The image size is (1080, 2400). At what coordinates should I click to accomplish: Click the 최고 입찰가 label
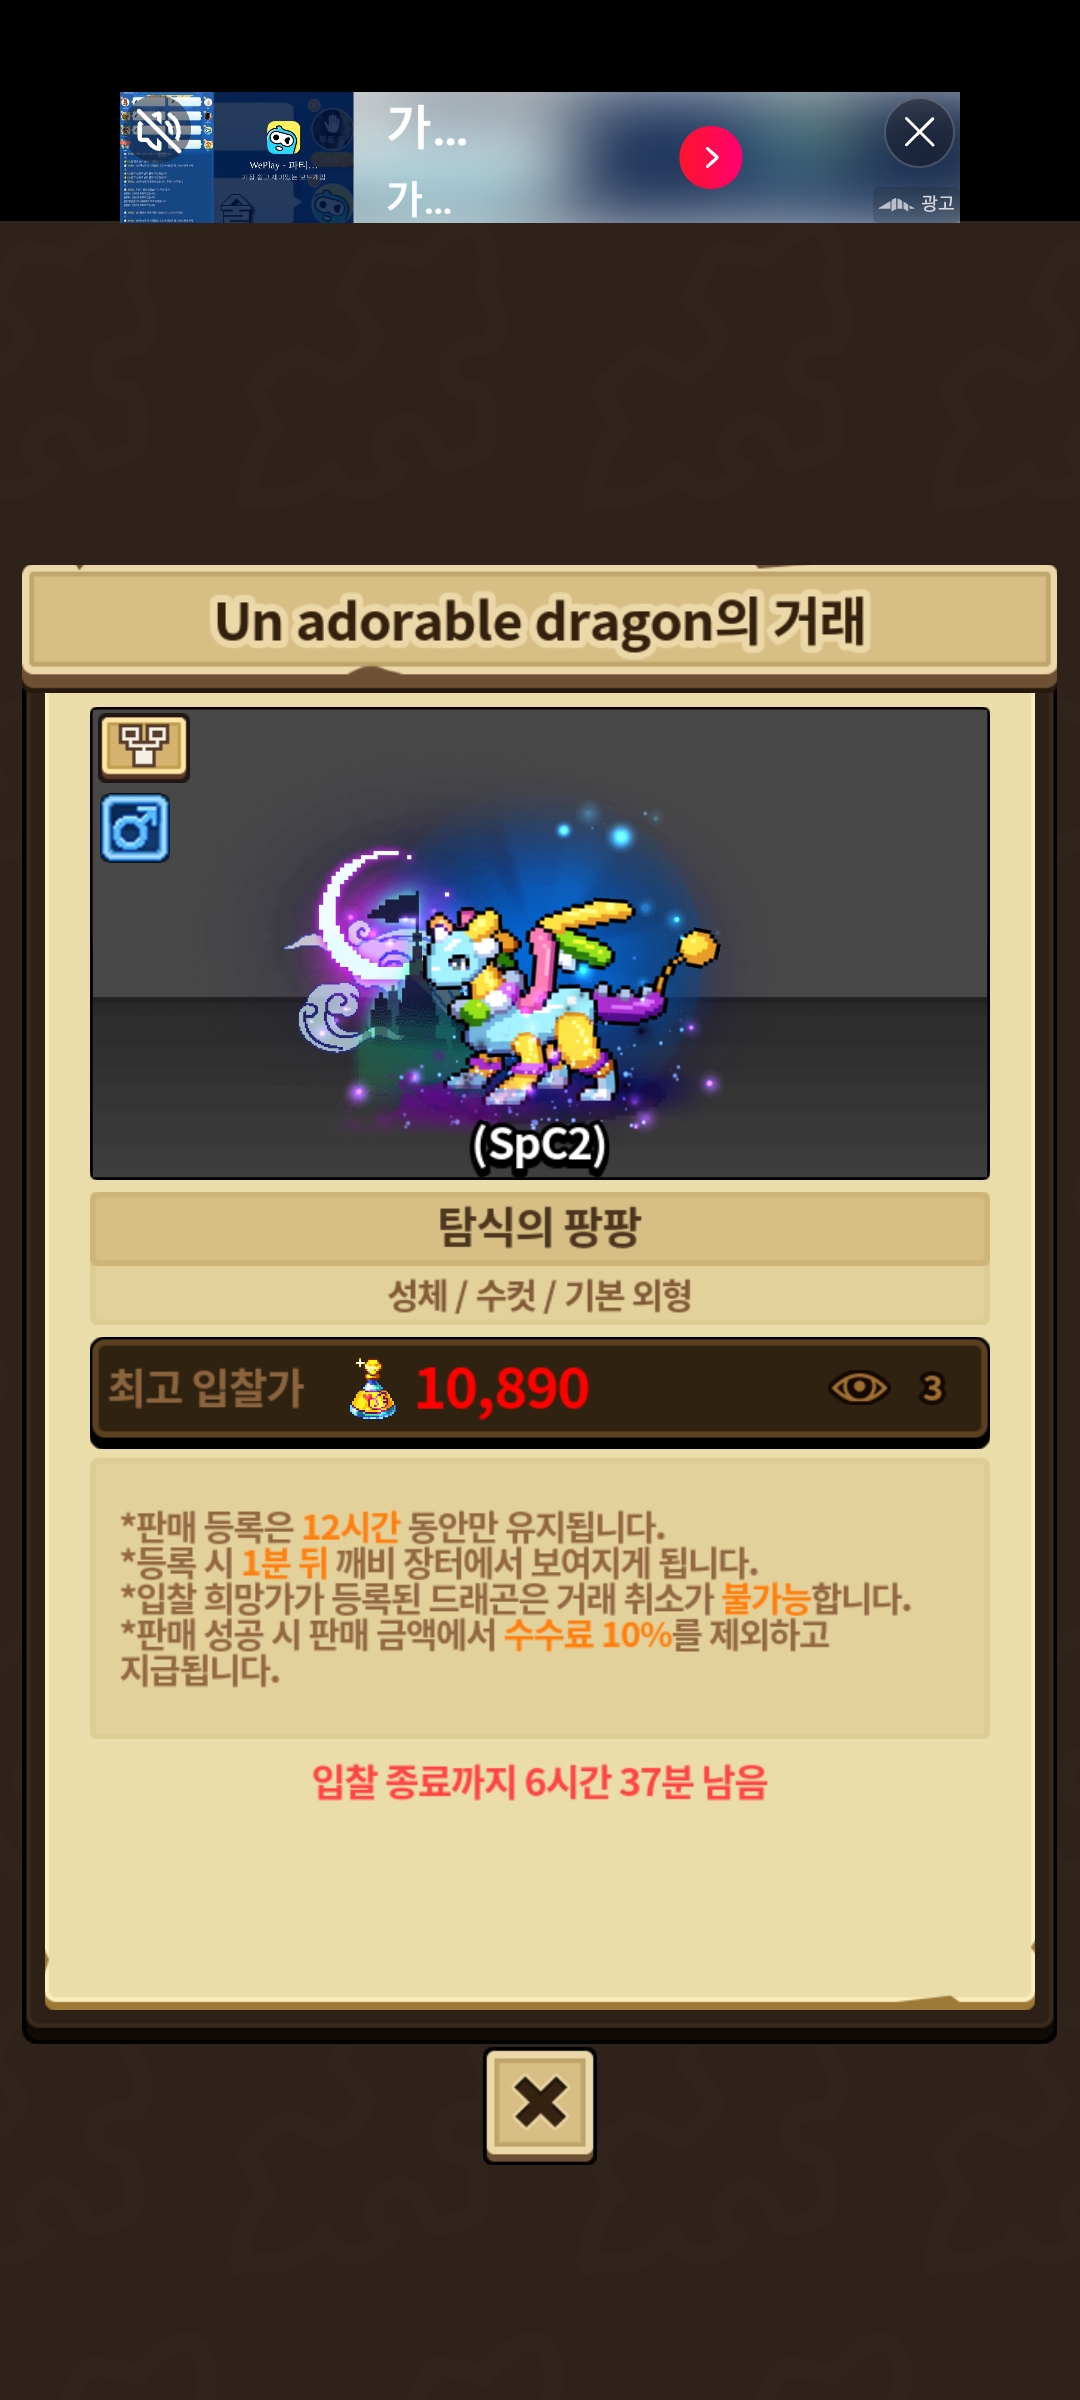[x=206, y=1388]
